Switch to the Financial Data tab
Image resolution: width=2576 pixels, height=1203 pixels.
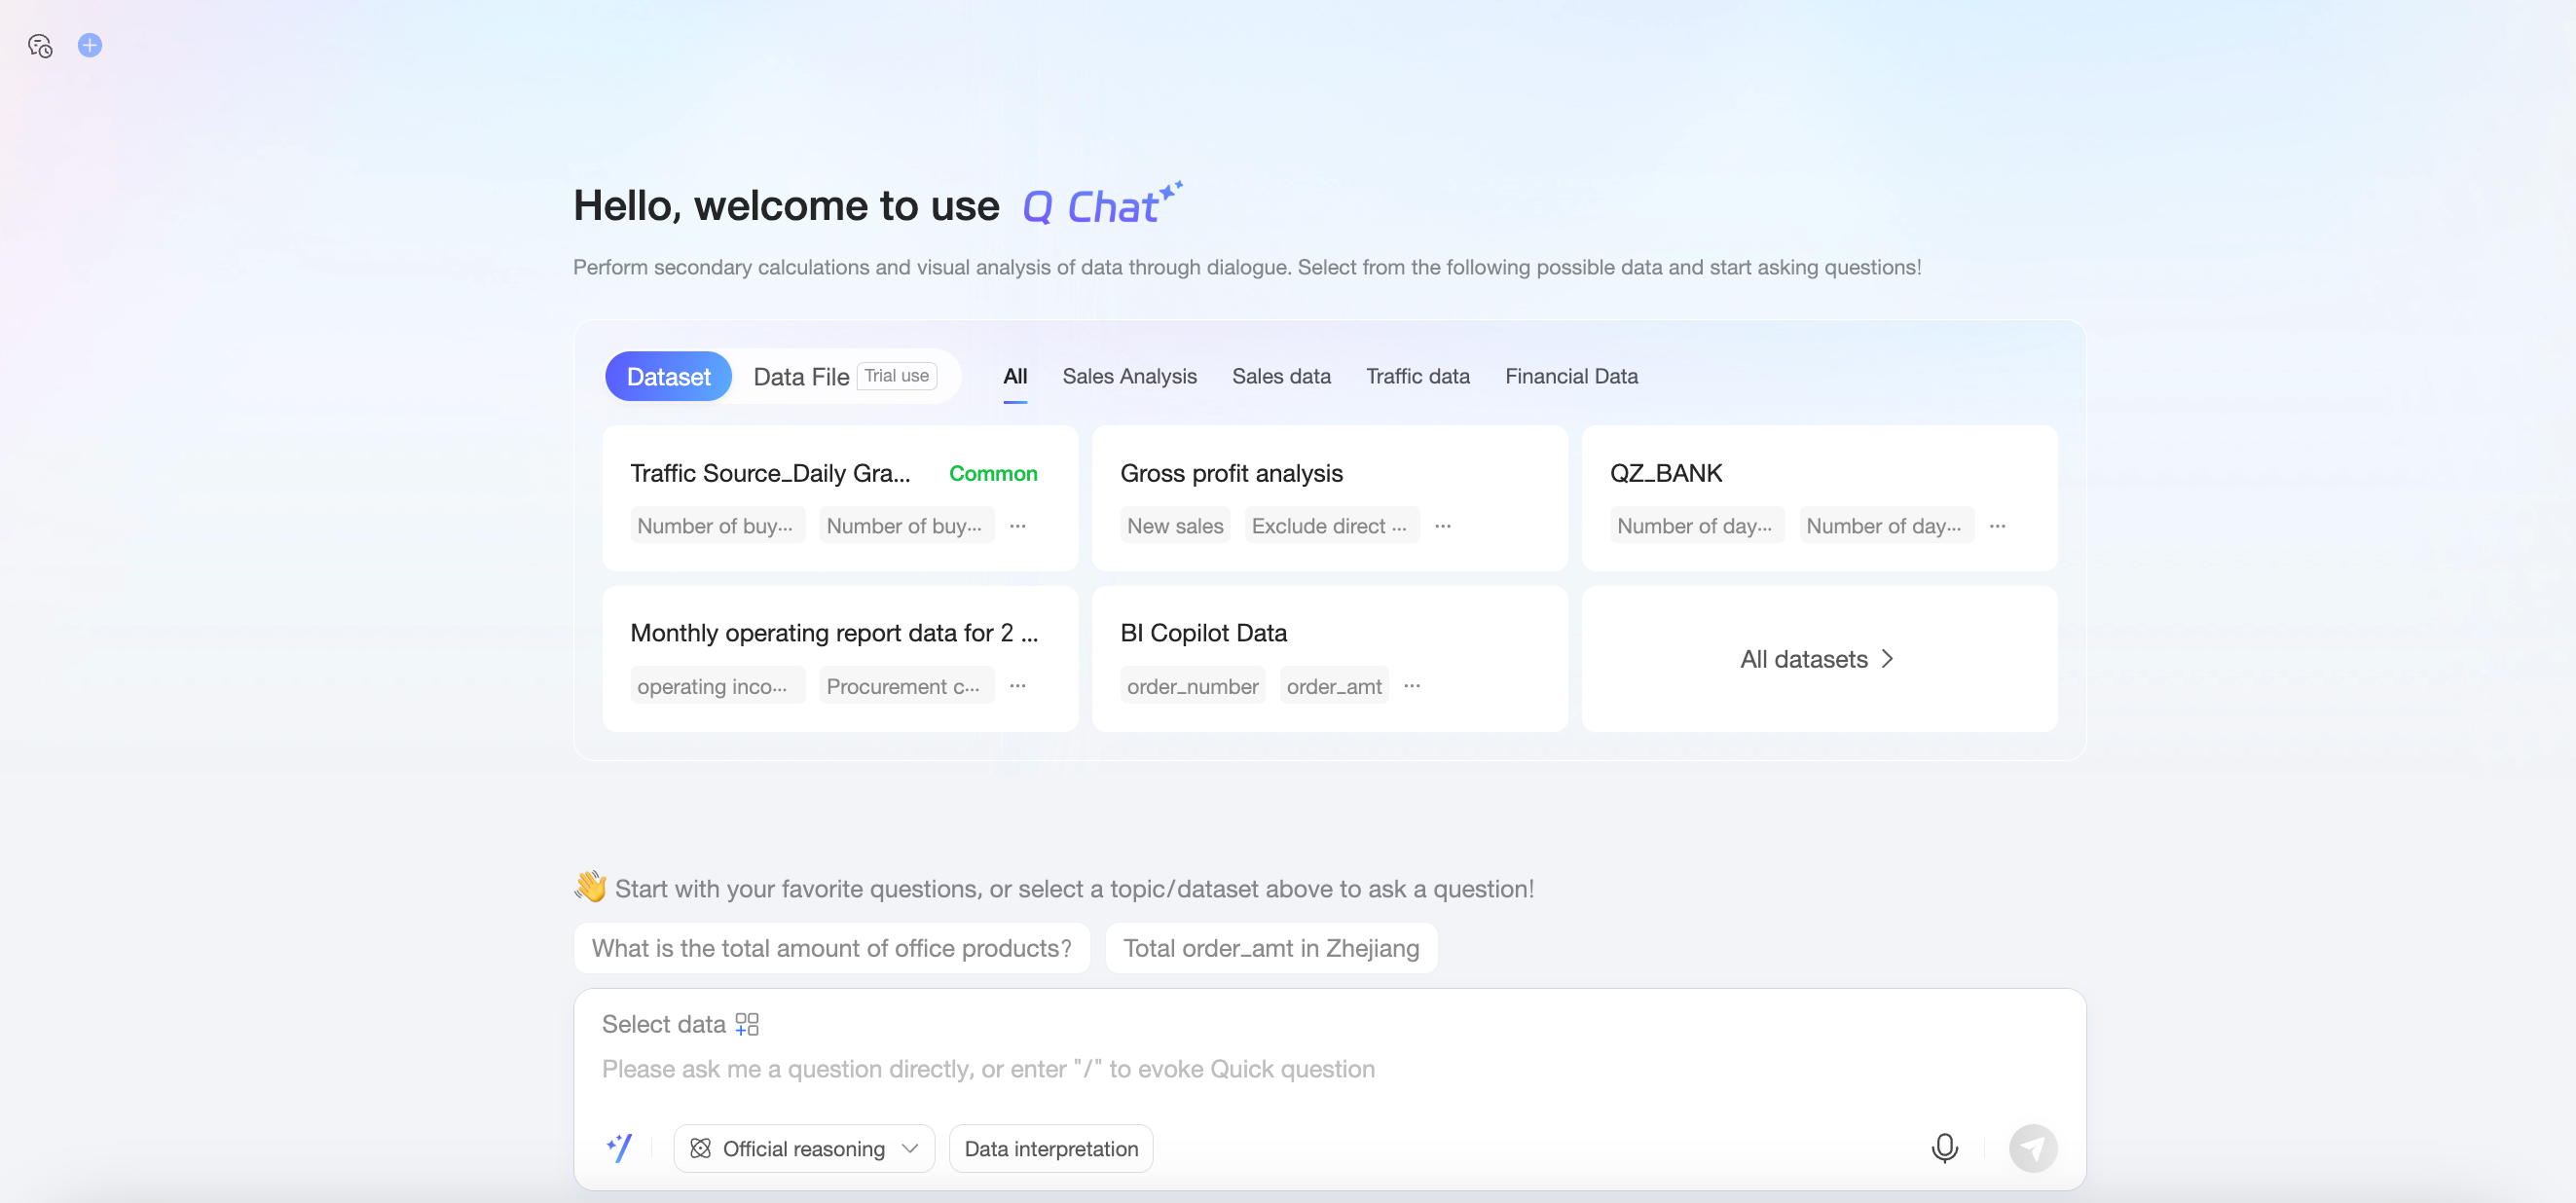[1571, 377]
